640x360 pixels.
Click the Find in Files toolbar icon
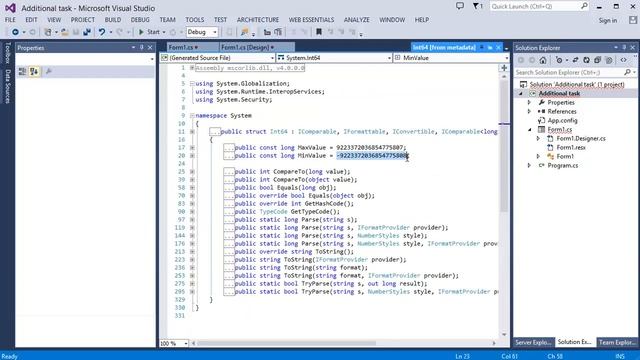pyautogui.click(x=244, y=32)
